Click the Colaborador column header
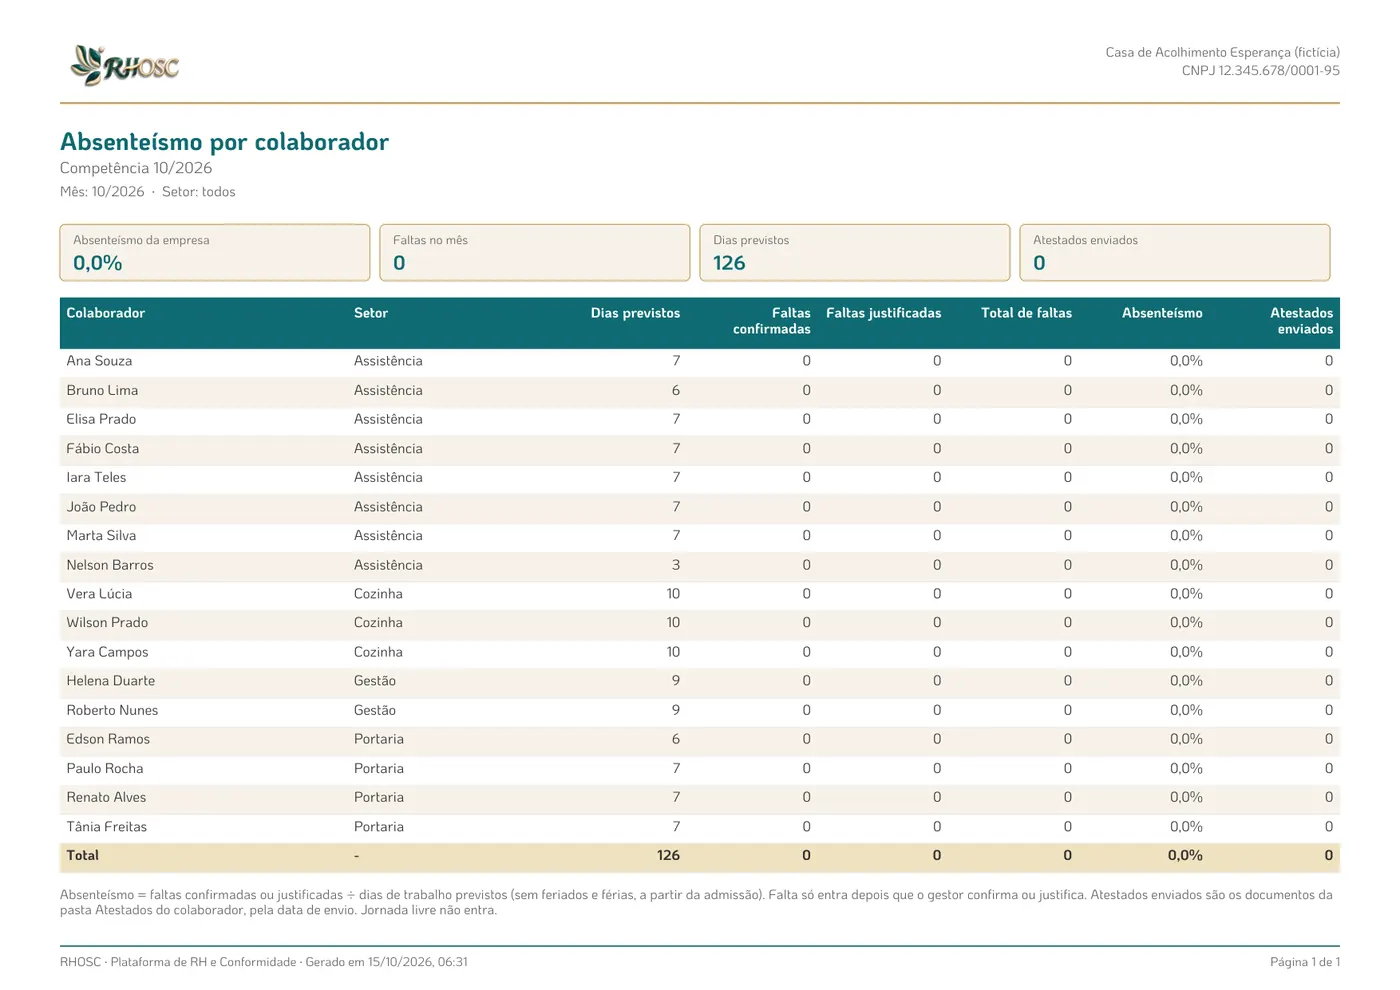 pos(106,313)
